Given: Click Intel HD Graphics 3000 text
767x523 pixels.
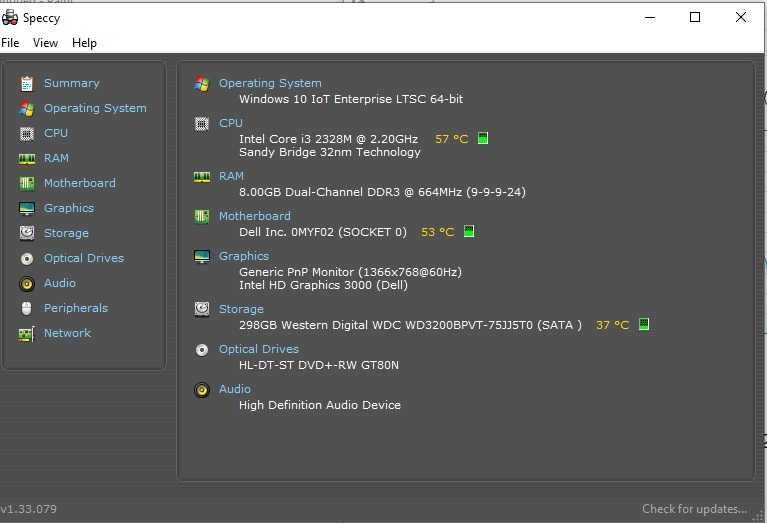Looking at the screenshot, I should coord(323,285).
